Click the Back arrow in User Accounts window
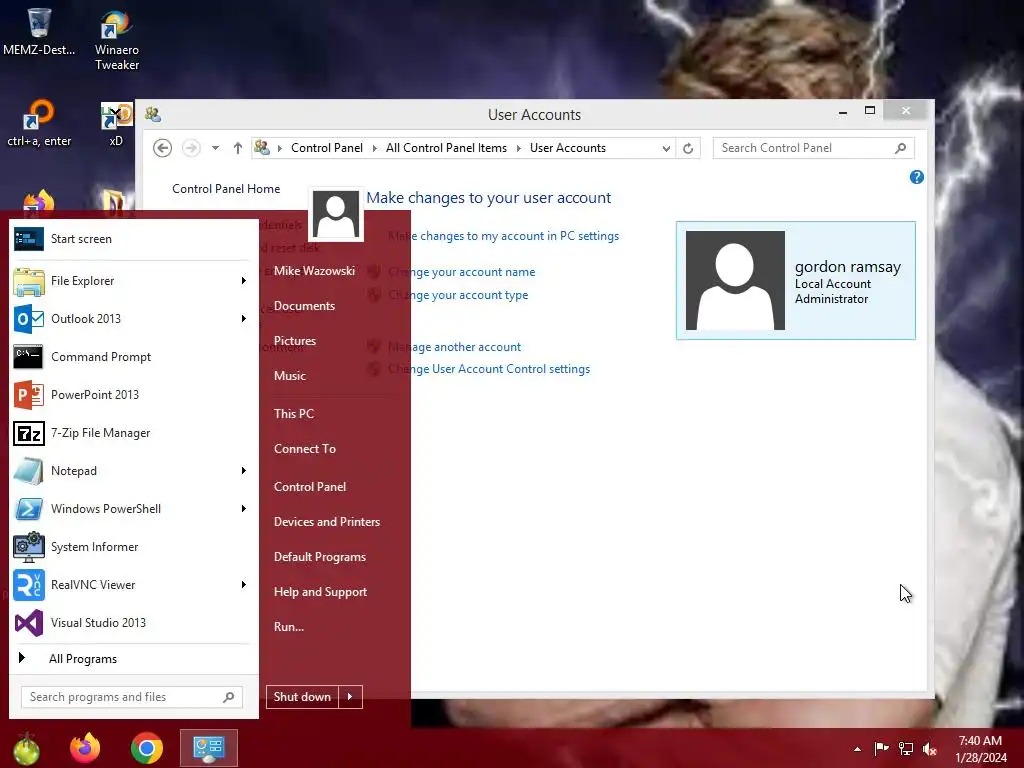 tap(163, 148)
